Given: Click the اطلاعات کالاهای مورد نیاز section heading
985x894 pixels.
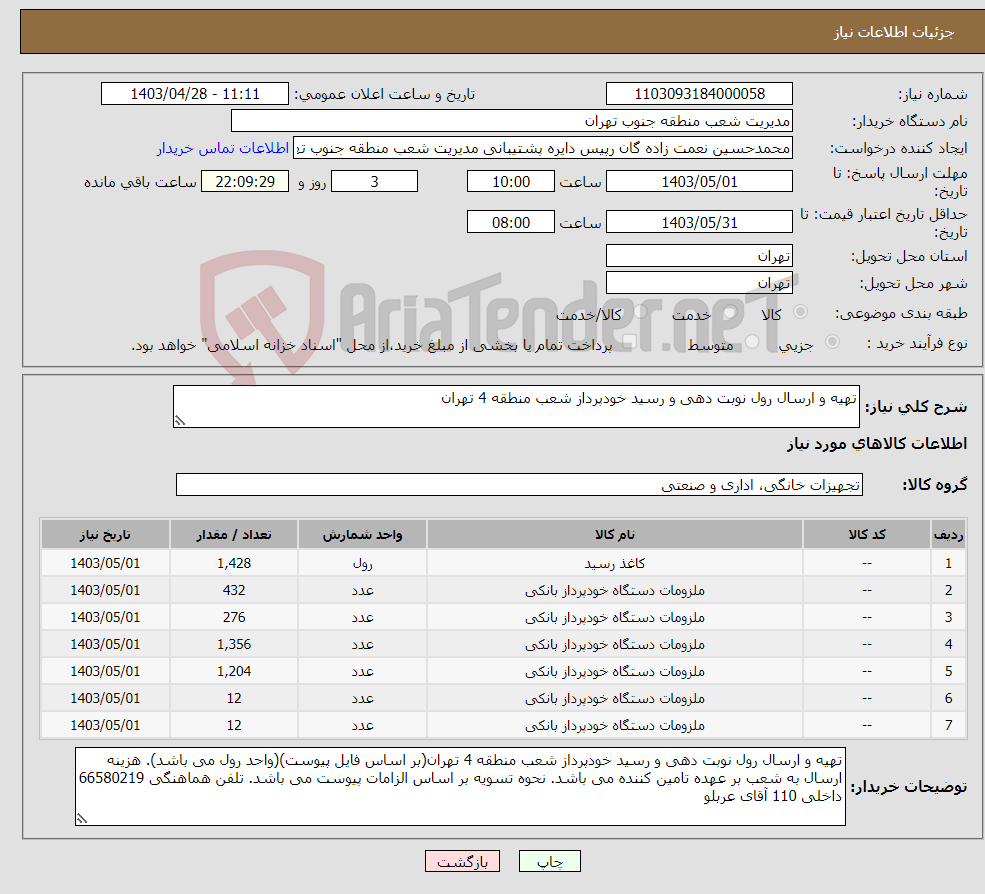Looking at the screenshot, I should [x=877, y=444].
